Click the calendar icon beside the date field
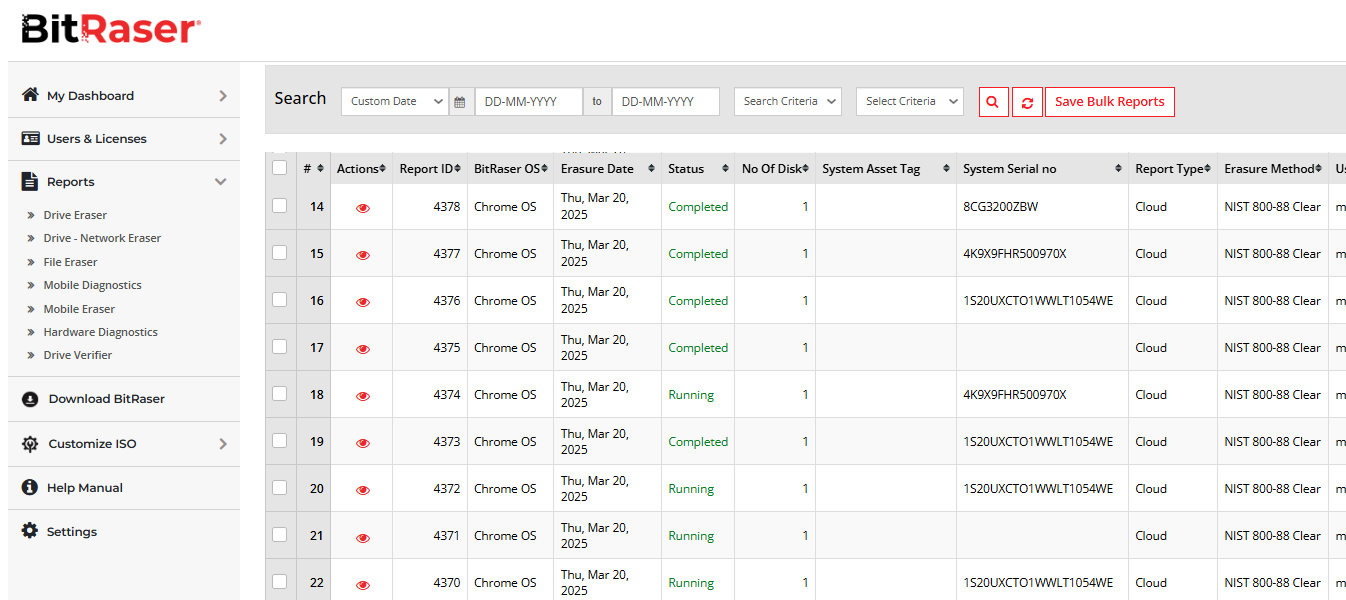 tap(460, 102)
